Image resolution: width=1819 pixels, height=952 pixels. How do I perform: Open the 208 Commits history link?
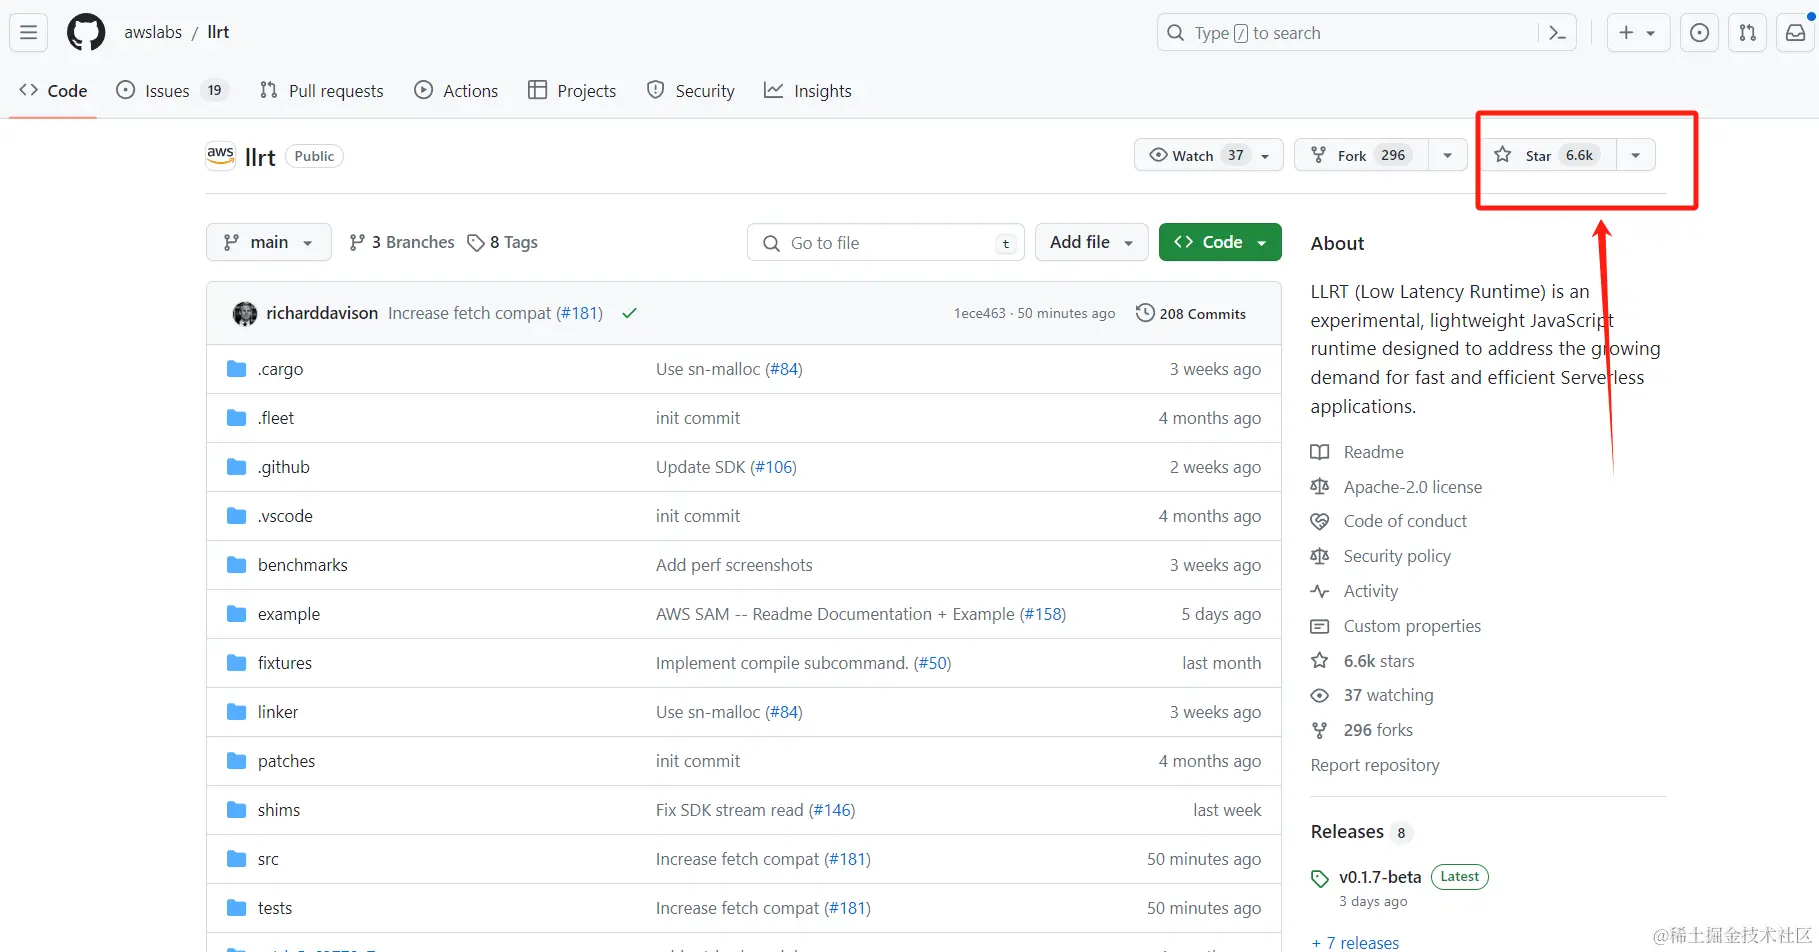[1191, 314]
